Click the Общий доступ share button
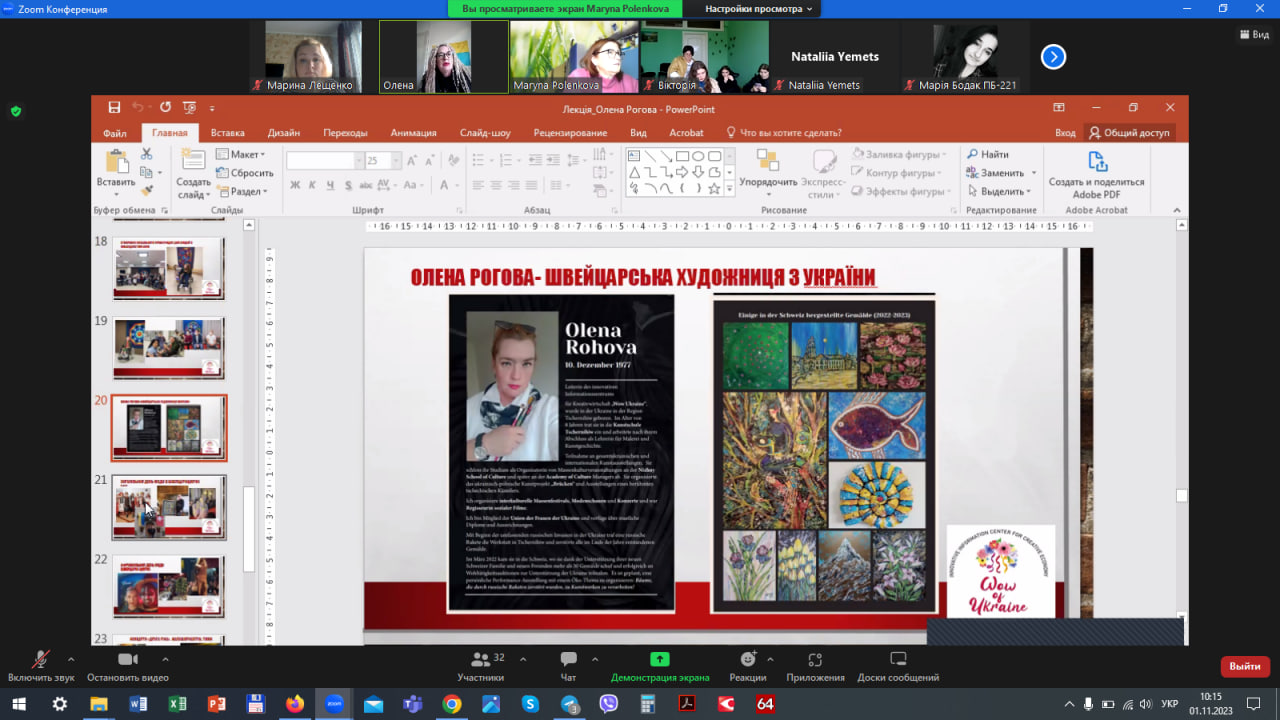1280x720 pixels. tap(1129, 133)
